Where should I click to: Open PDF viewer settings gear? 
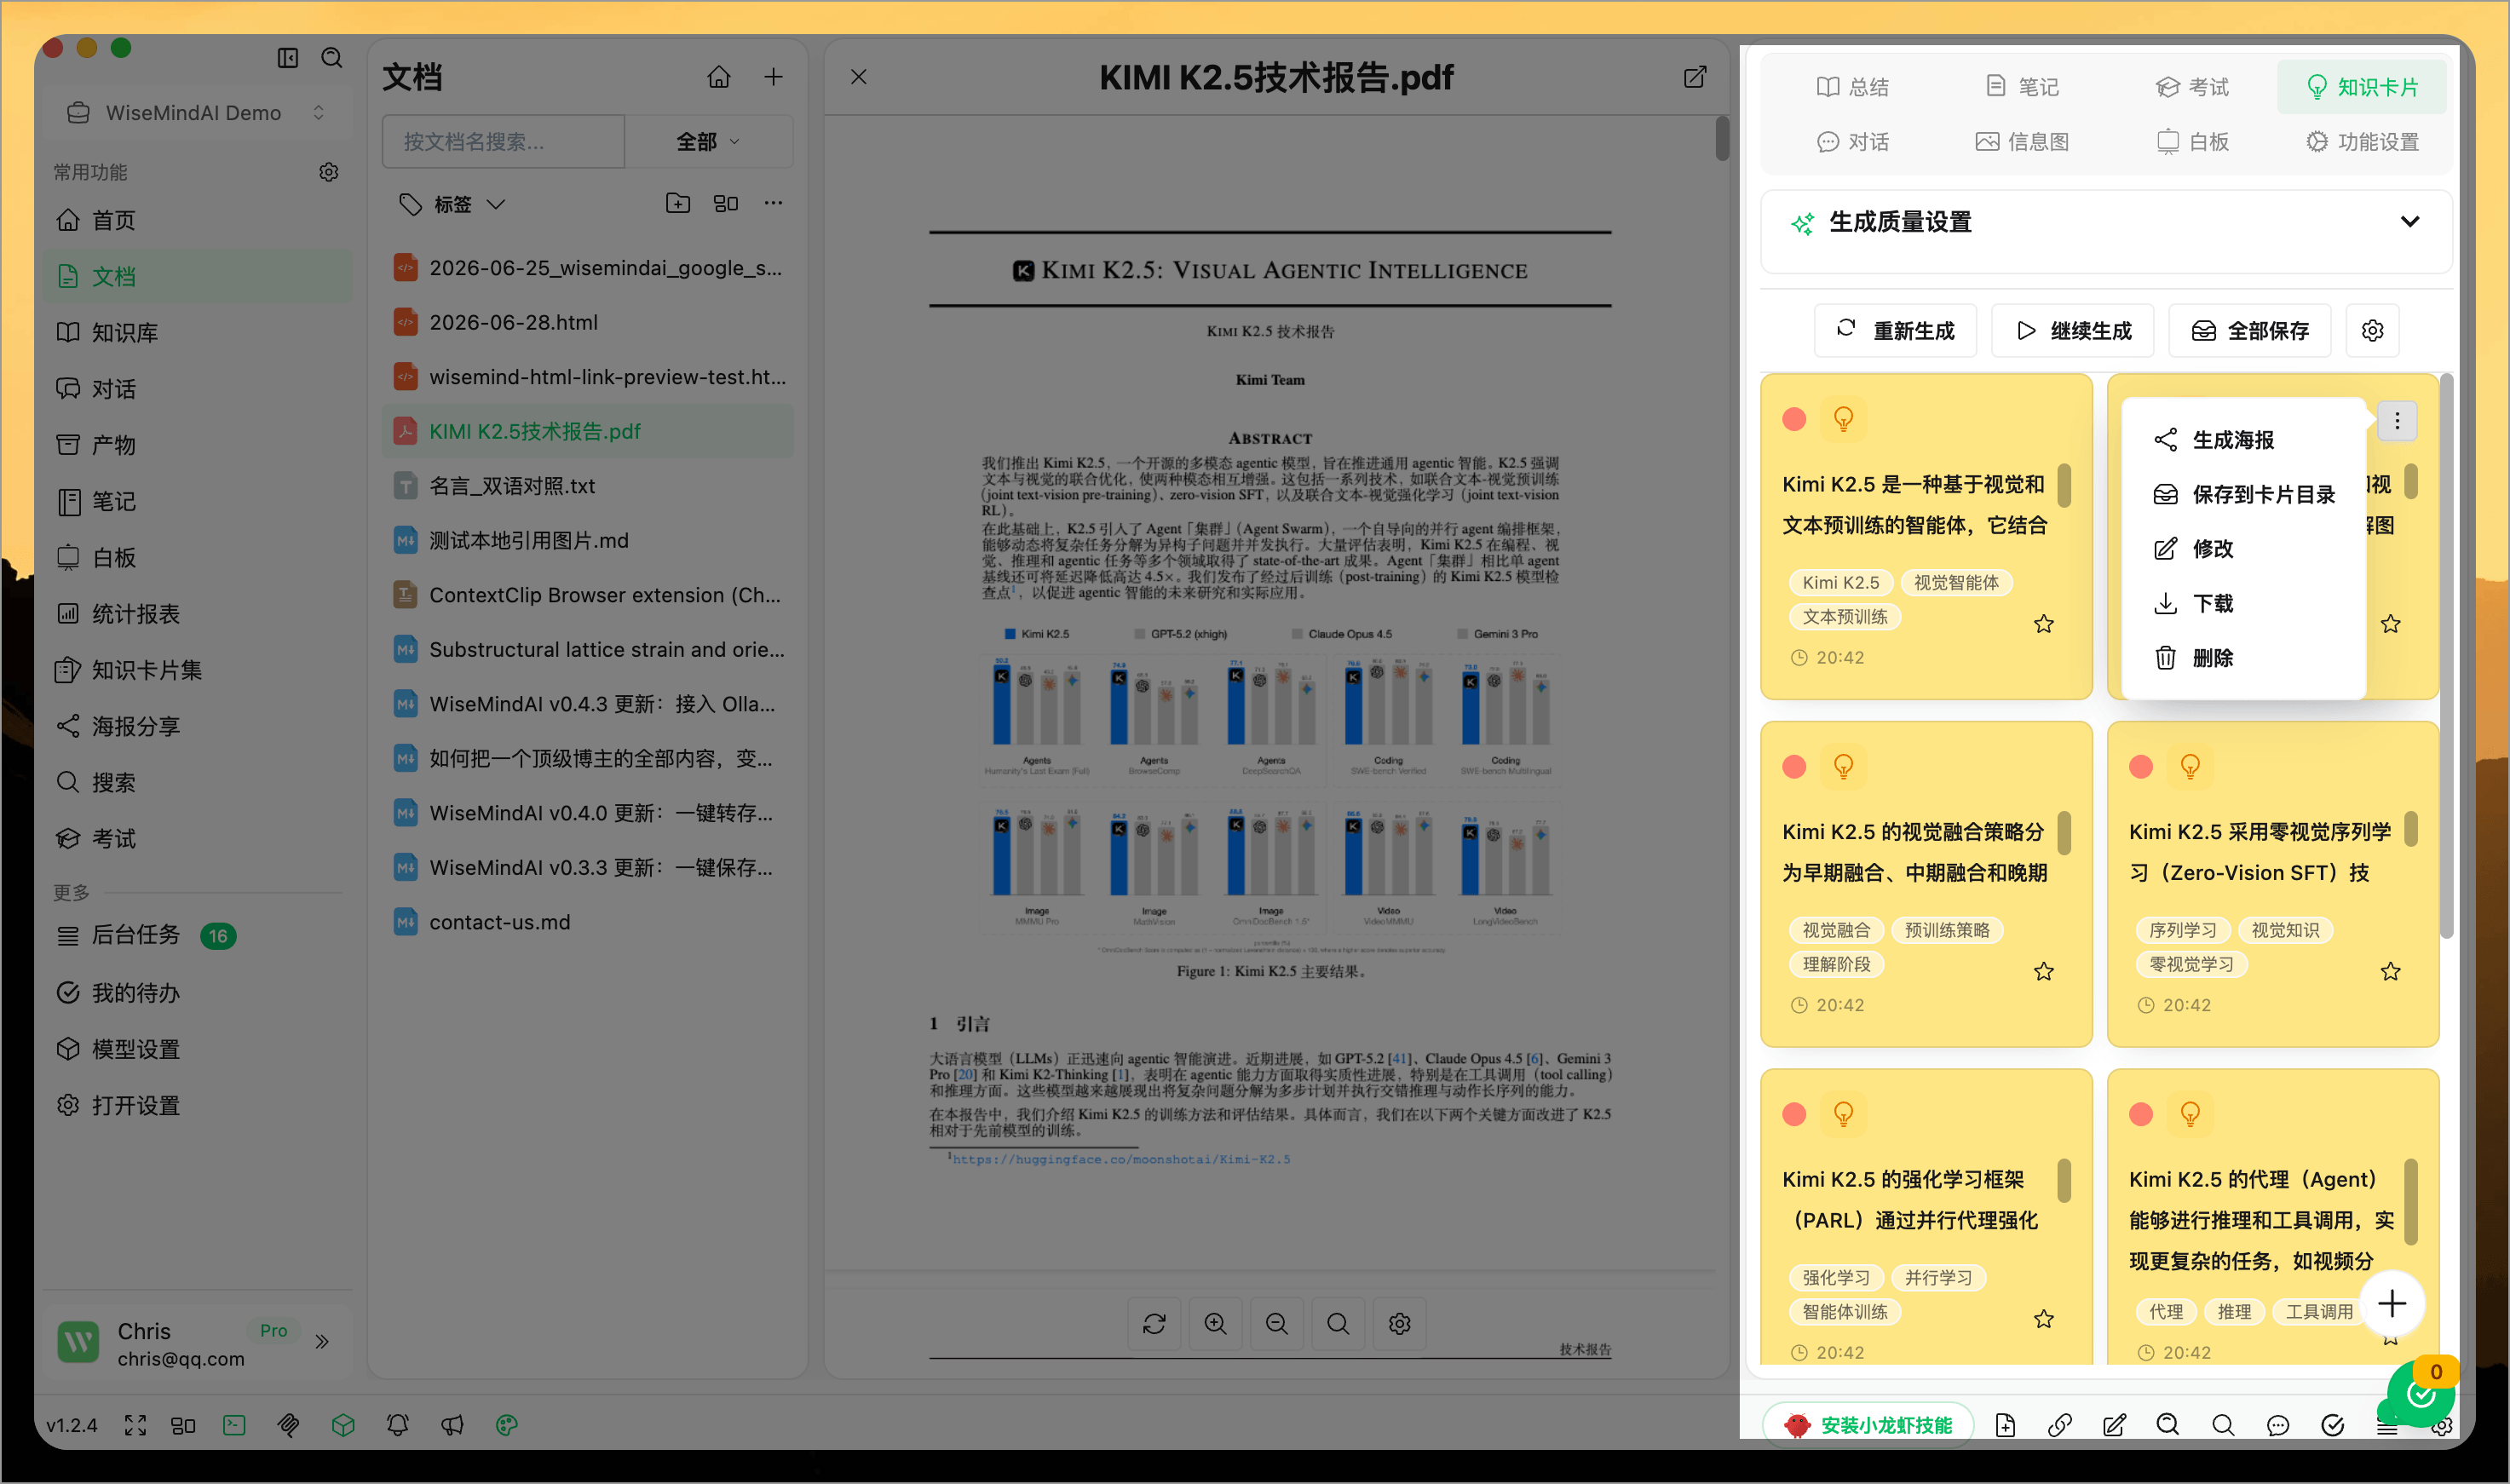[x=1400, y=1324]
